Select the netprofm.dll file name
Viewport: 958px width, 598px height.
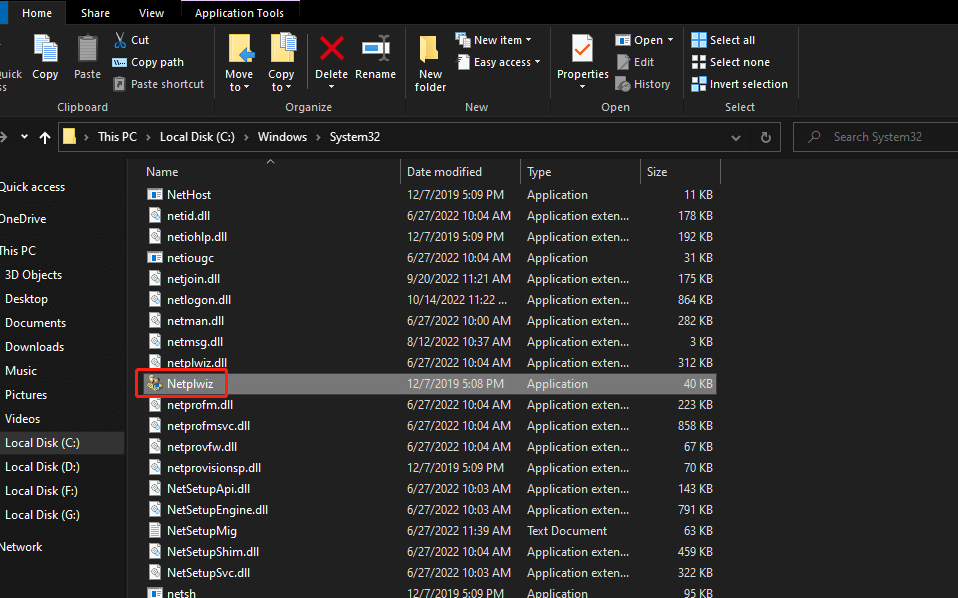(200, 405)
